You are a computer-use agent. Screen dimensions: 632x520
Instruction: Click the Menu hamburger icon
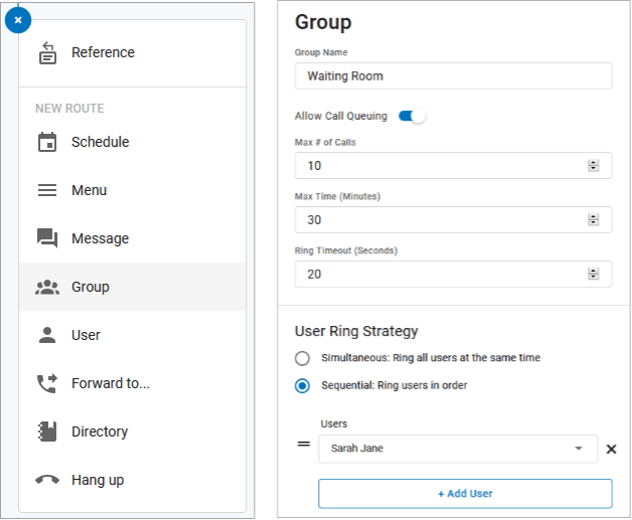click(47, 190)
